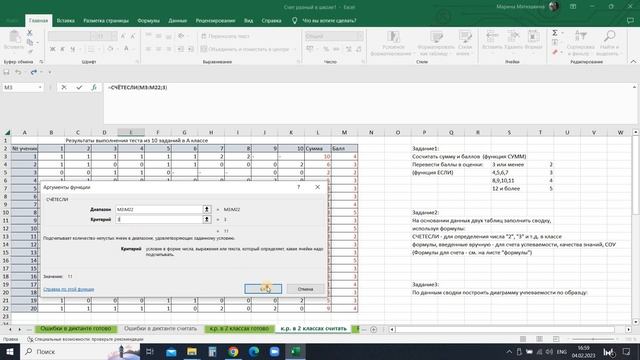Open the customize quick access toolbar dropdown
Image resolution: width=640 pixels, height=360 pixels.
click(50, 72)
